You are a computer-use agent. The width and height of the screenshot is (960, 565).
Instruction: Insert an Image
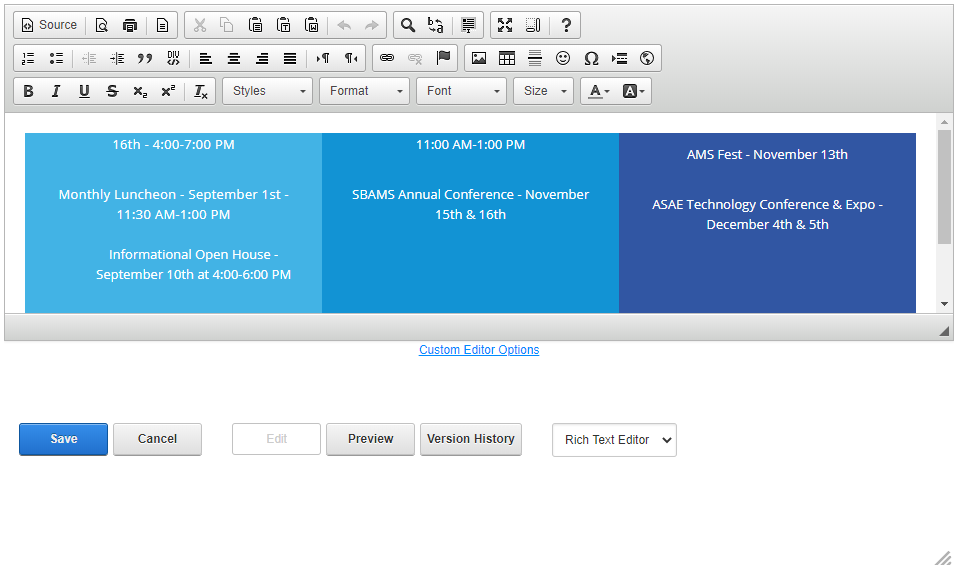click(x=479, y=58)
